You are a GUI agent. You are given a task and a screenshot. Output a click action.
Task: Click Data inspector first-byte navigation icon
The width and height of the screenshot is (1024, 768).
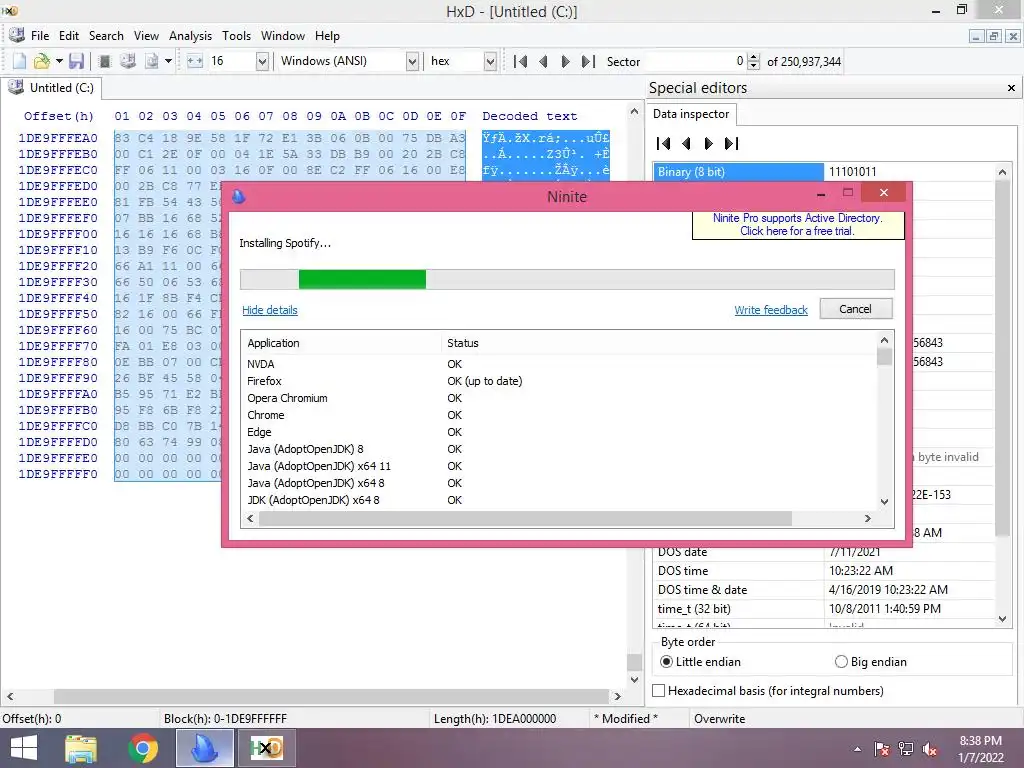[x=664, y=143]
